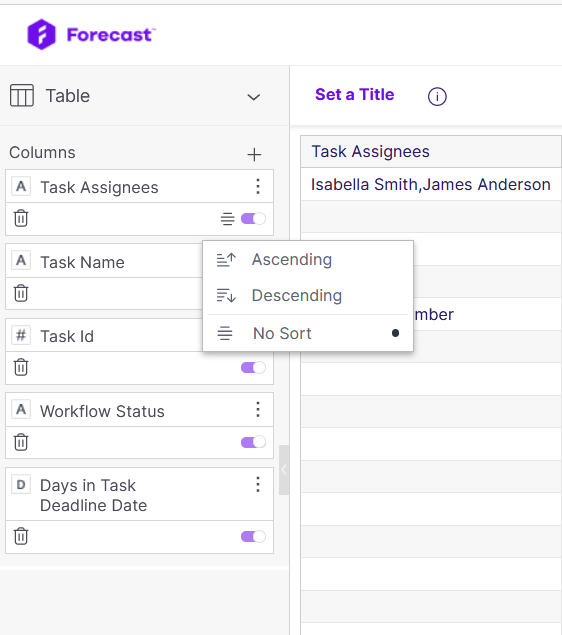This screenshot has height=635, width=562.
Task: Toggle the Task Id column switch
Action: pyautogui.click(x=253, y=368)
